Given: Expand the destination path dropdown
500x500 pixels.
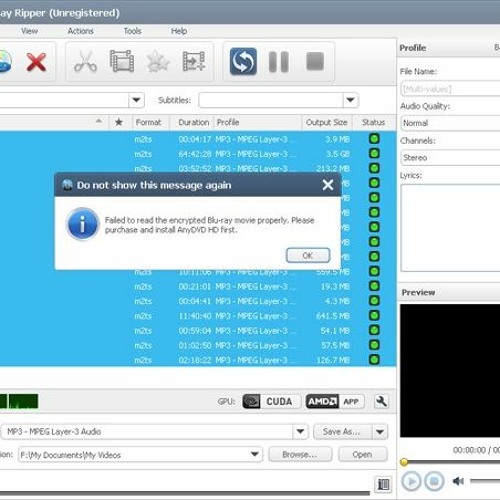Looking at the screenshot, I should pyautogui.click(x=255, y=454).
